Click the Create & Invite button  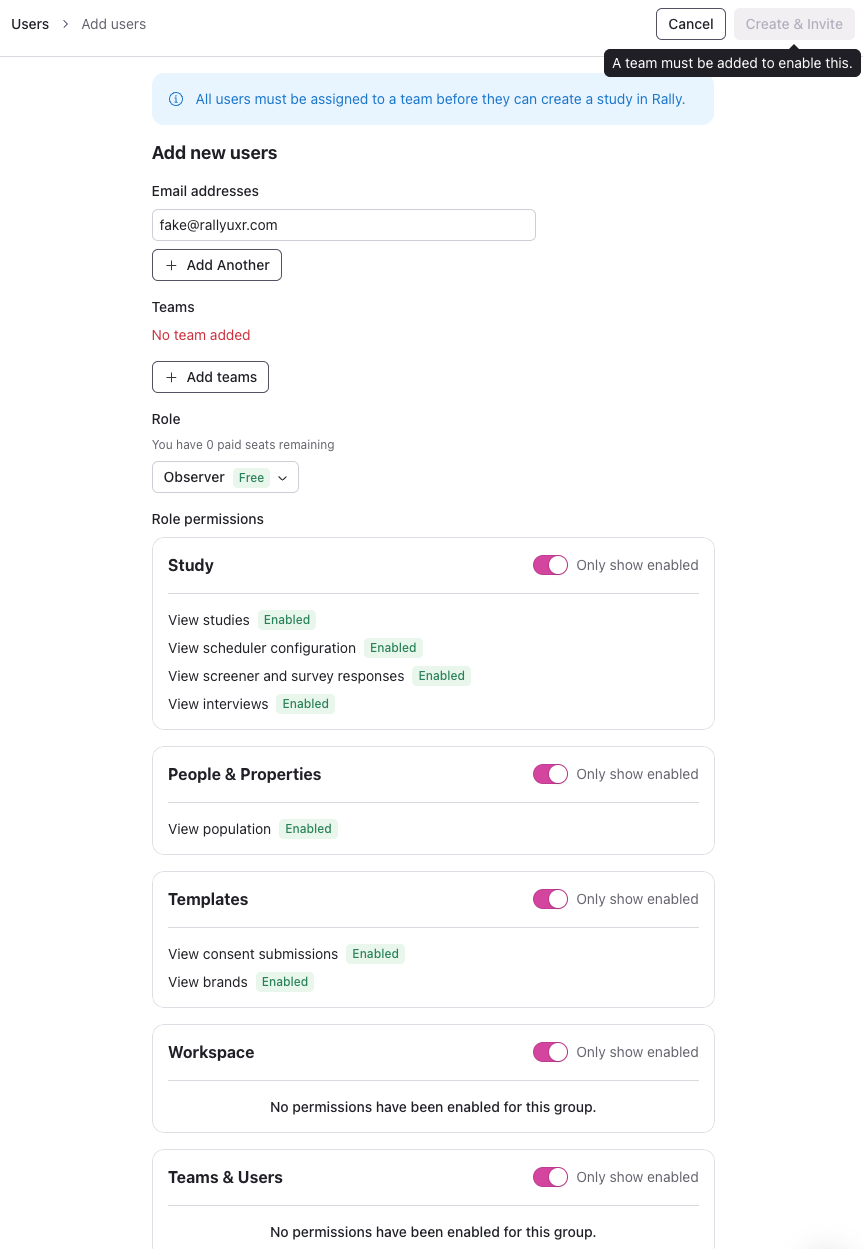click(x=794, y=24)
